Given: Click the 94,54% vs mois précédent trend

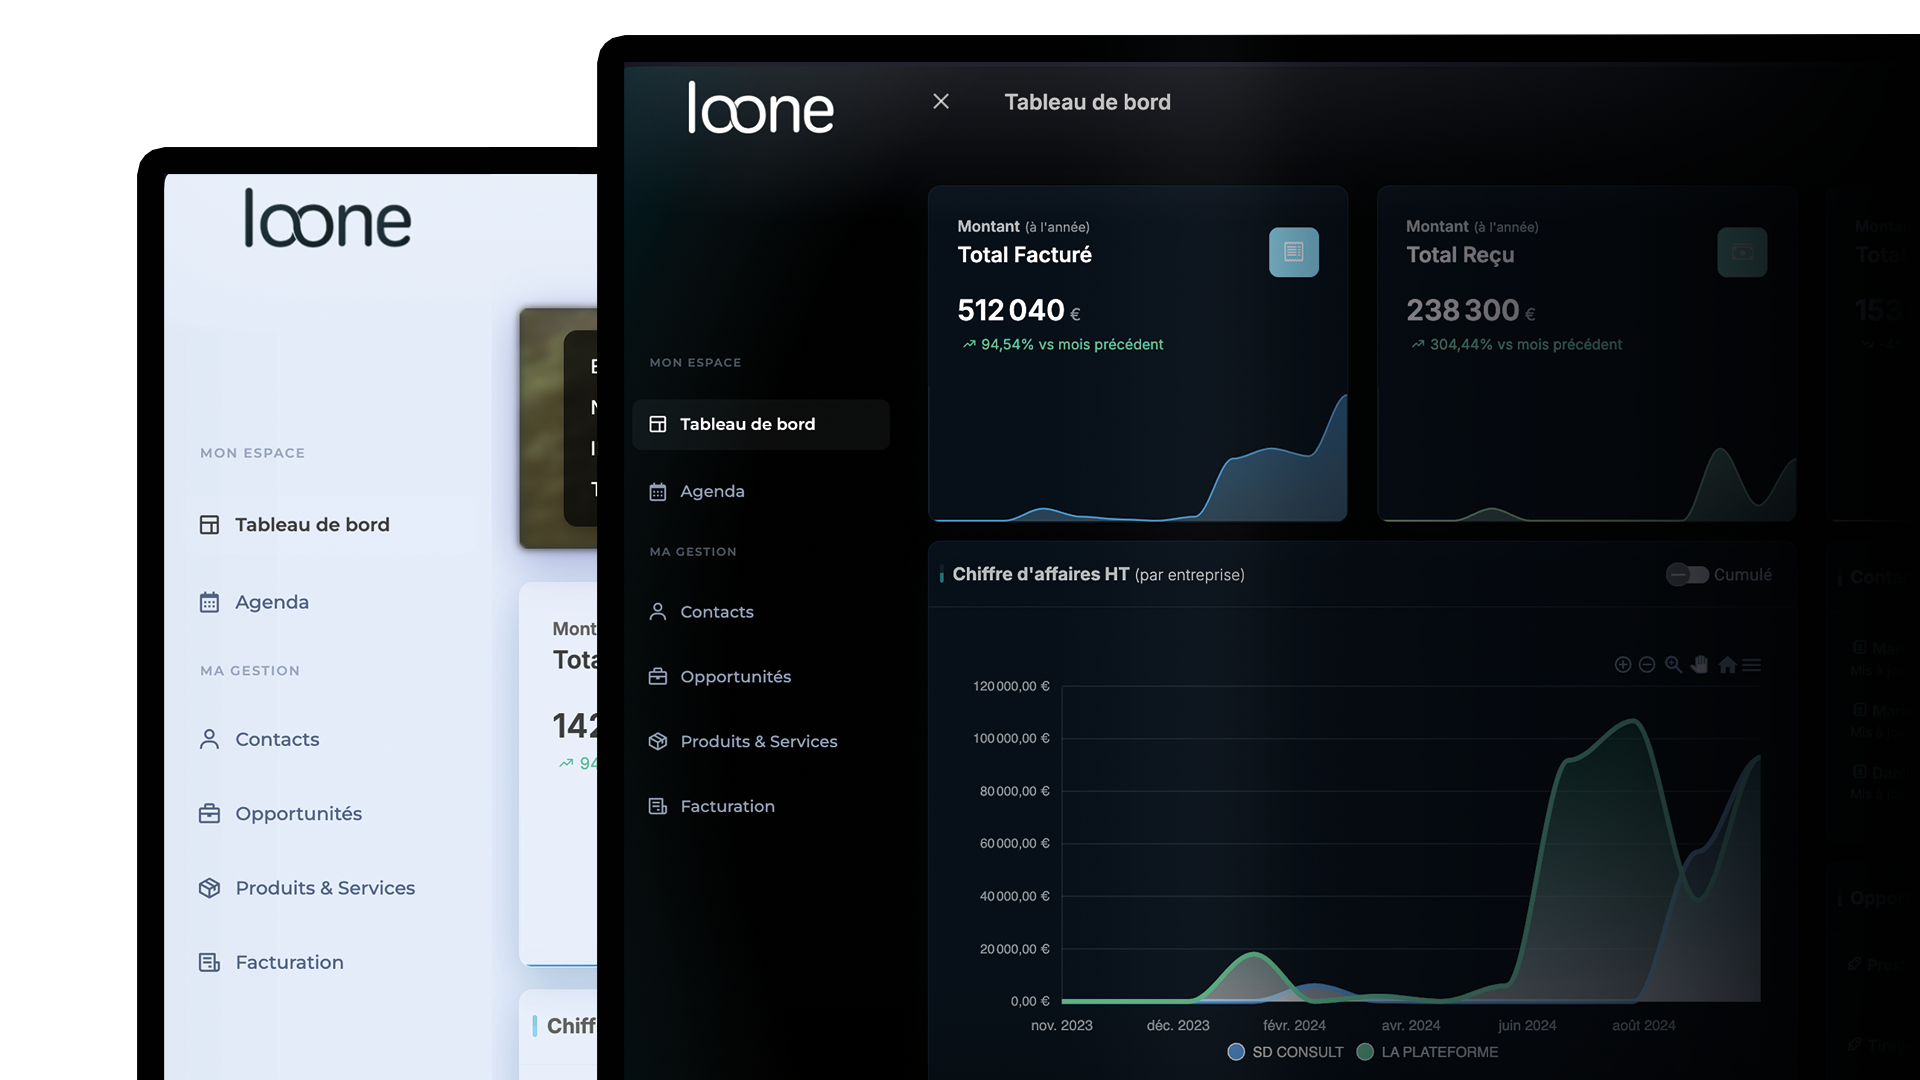Looking at the screenshot, I should (1063, 344).
